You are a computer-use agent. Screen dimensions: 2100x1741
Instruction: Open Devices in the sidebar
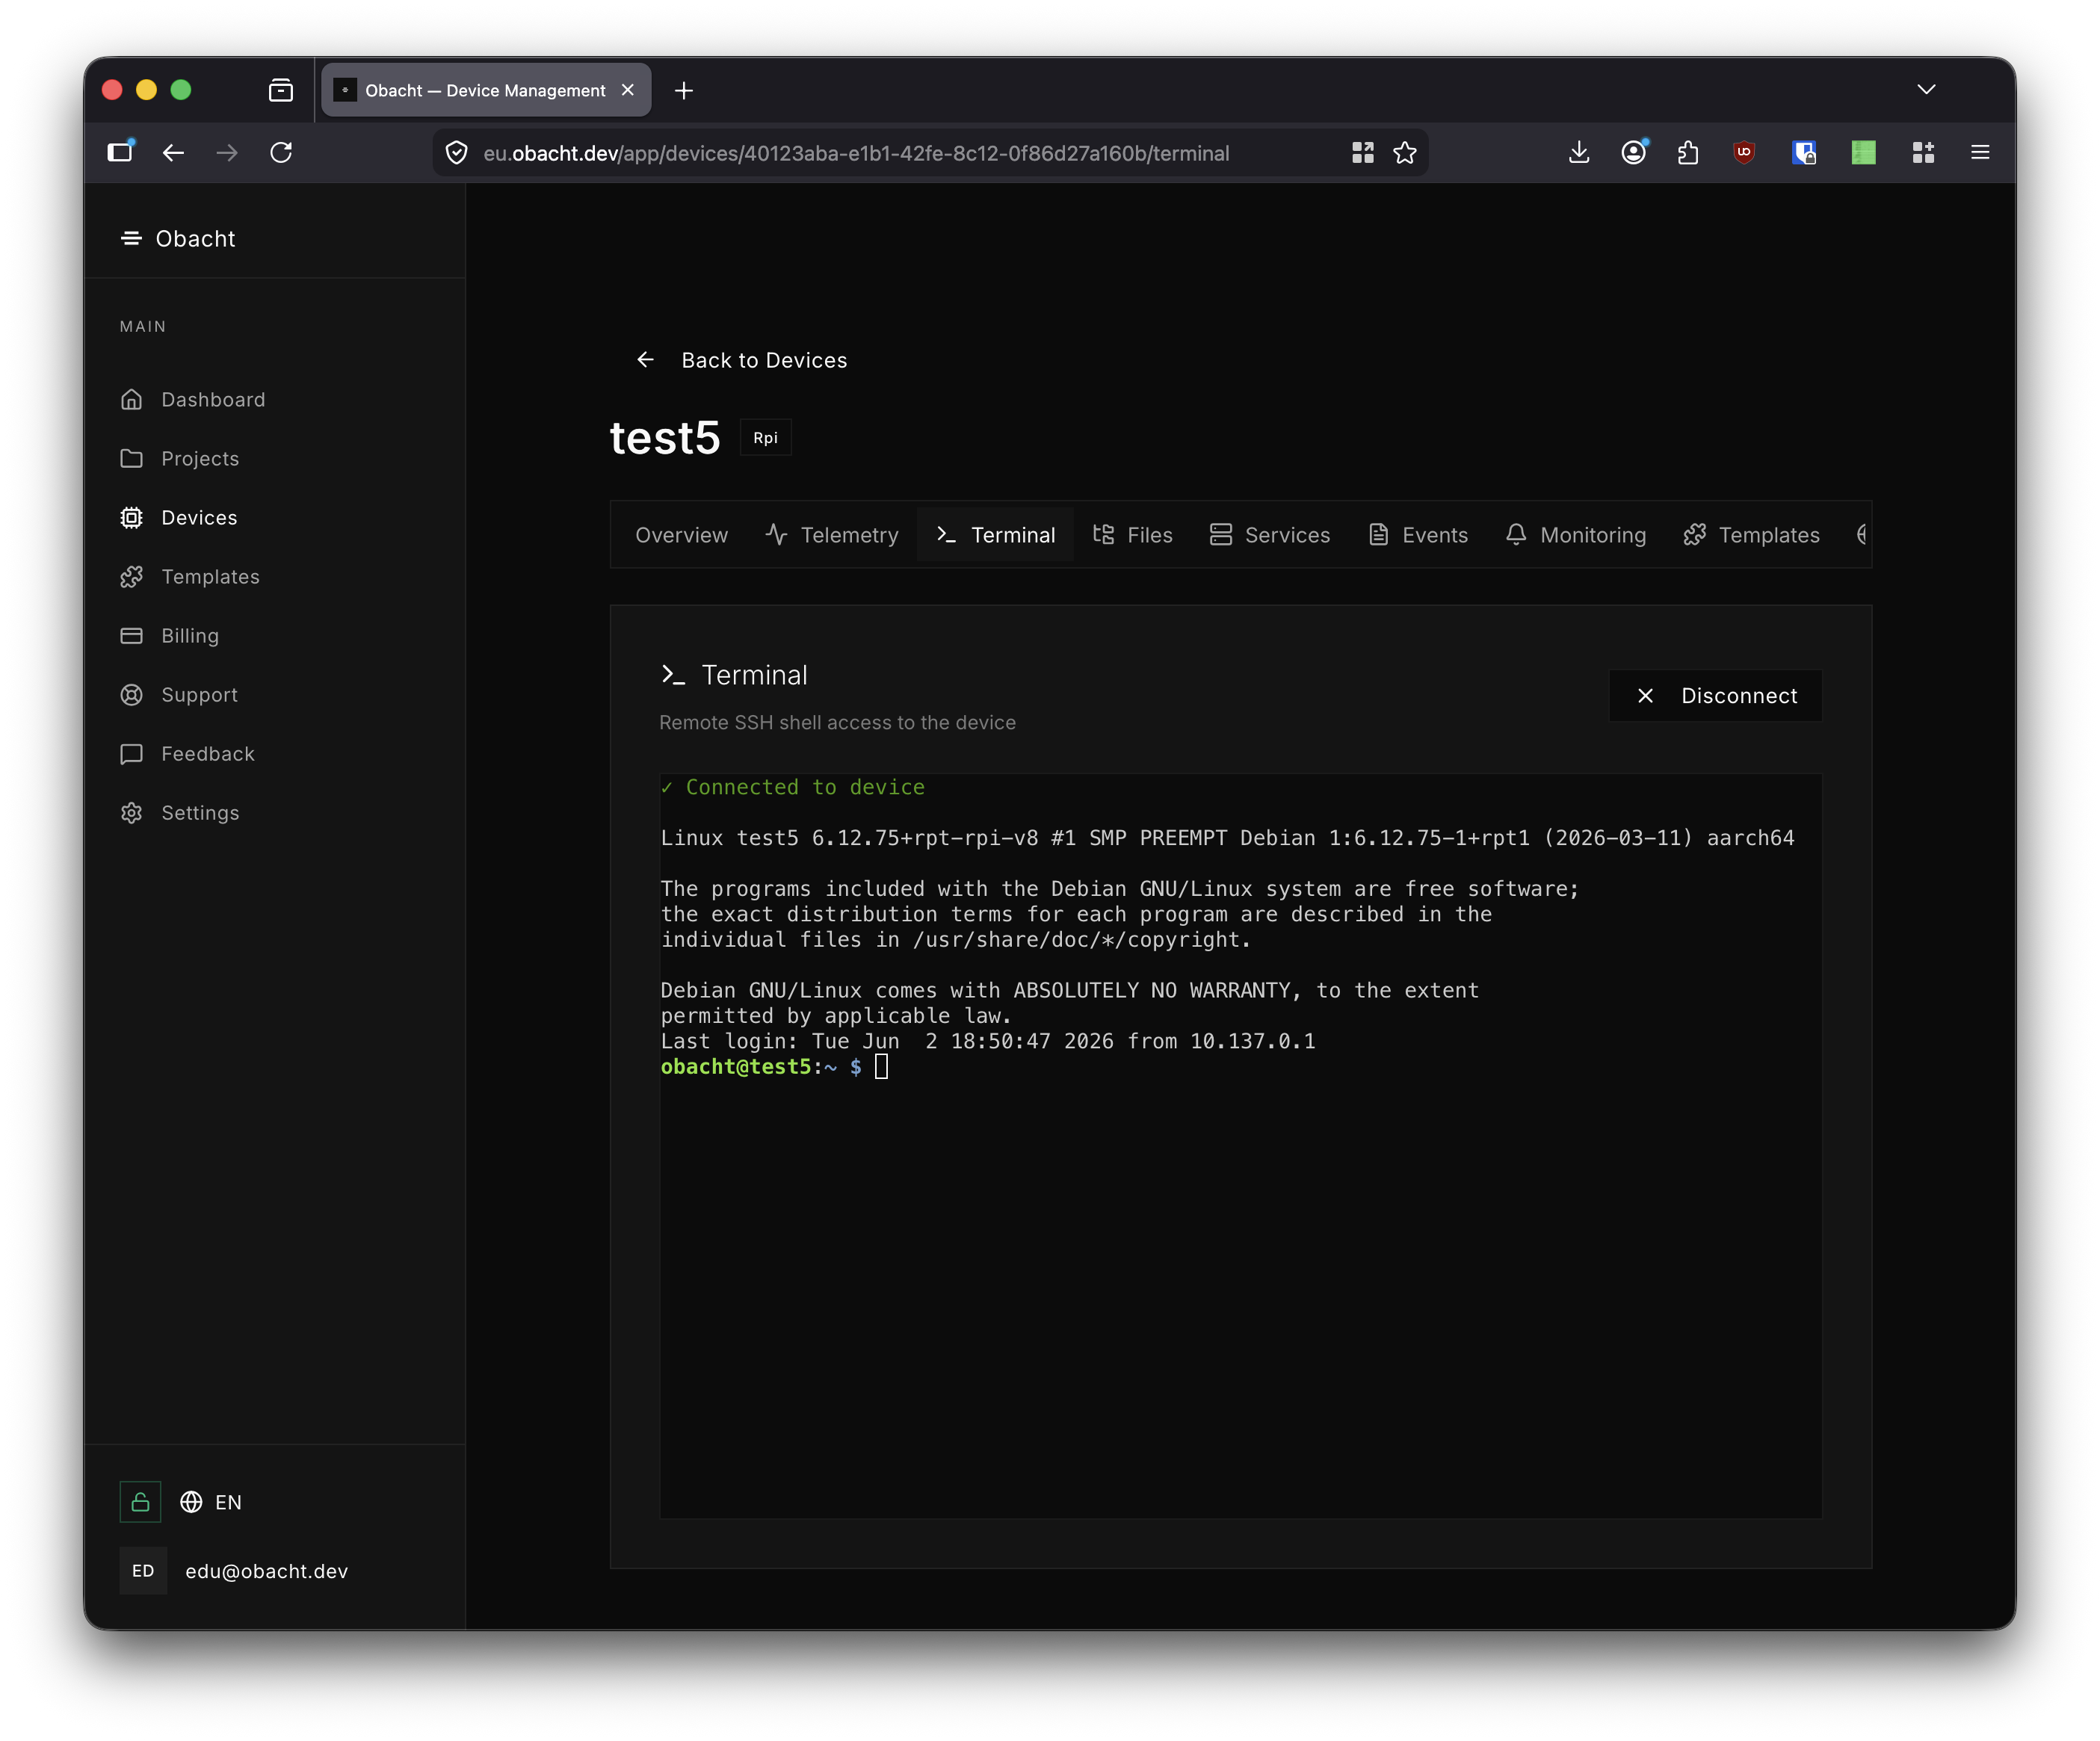pos(179,517)
